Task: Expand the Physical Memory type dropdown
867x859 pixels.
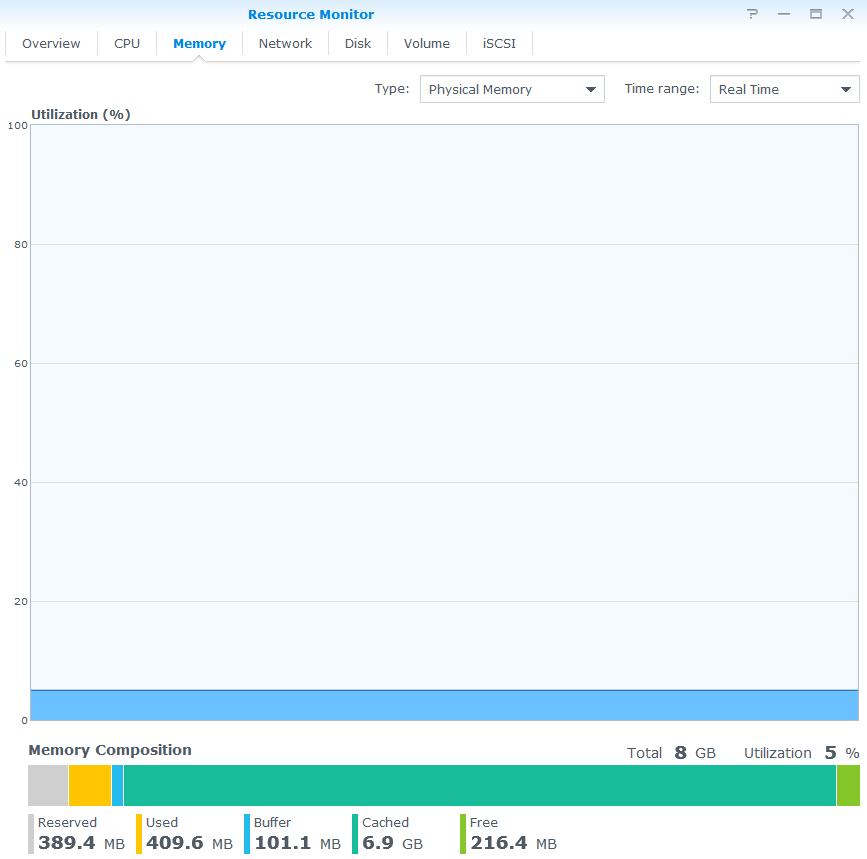Action: pyautogui.click(x=512, y=89)
